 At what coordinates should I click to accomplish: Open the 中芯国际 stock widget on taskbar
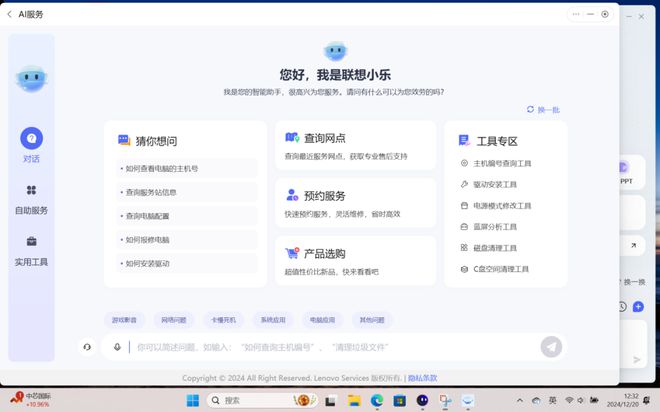(x=30, y=399)
